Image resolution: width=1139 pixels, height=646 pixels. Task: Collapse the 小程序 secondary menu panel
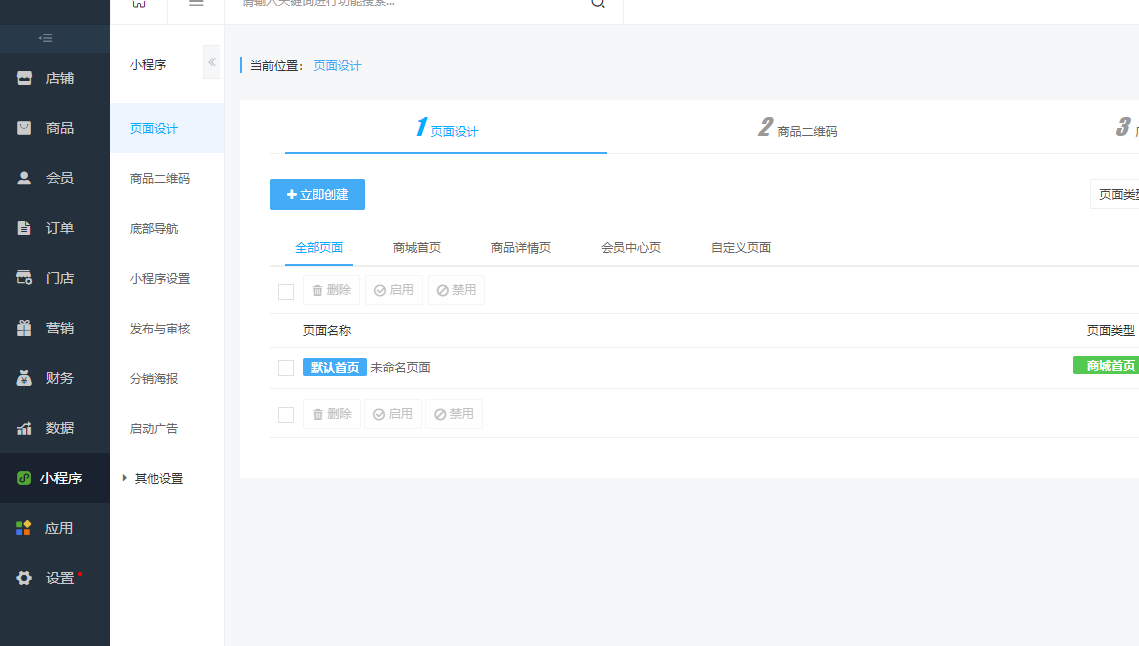click(211, 62)
